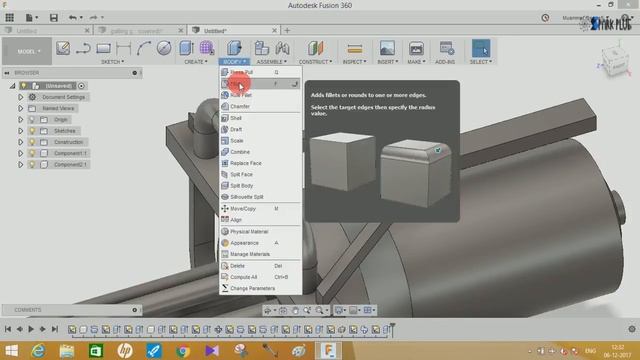Open timeline settings gear icon
640x360 pixels.
pyautogui.click(x=632, y=329)
